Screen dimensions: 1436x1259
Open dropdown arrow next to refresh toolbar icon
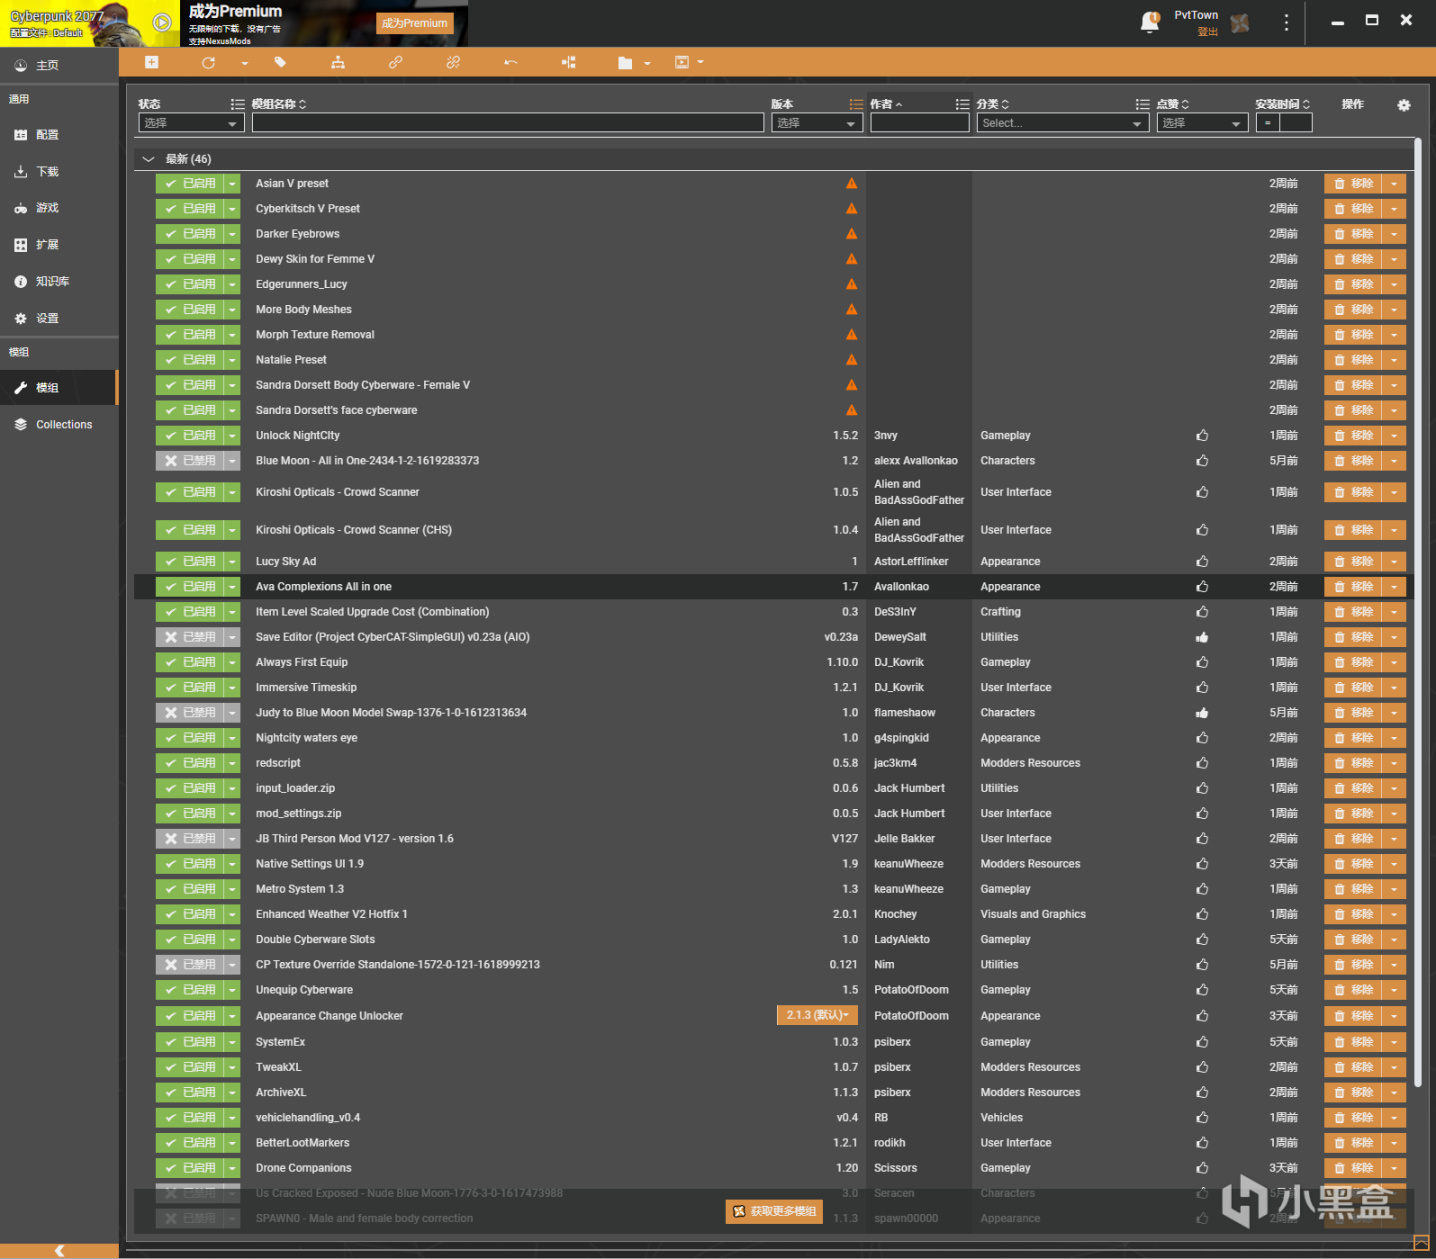click(x=244, y=63)
